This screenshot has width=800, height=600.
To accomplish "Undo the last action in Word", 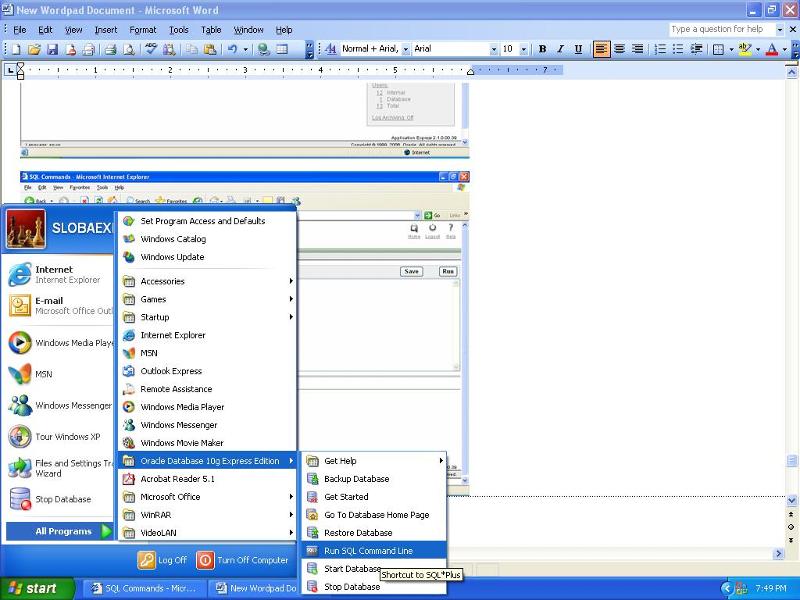I will [x=232, y=49].
